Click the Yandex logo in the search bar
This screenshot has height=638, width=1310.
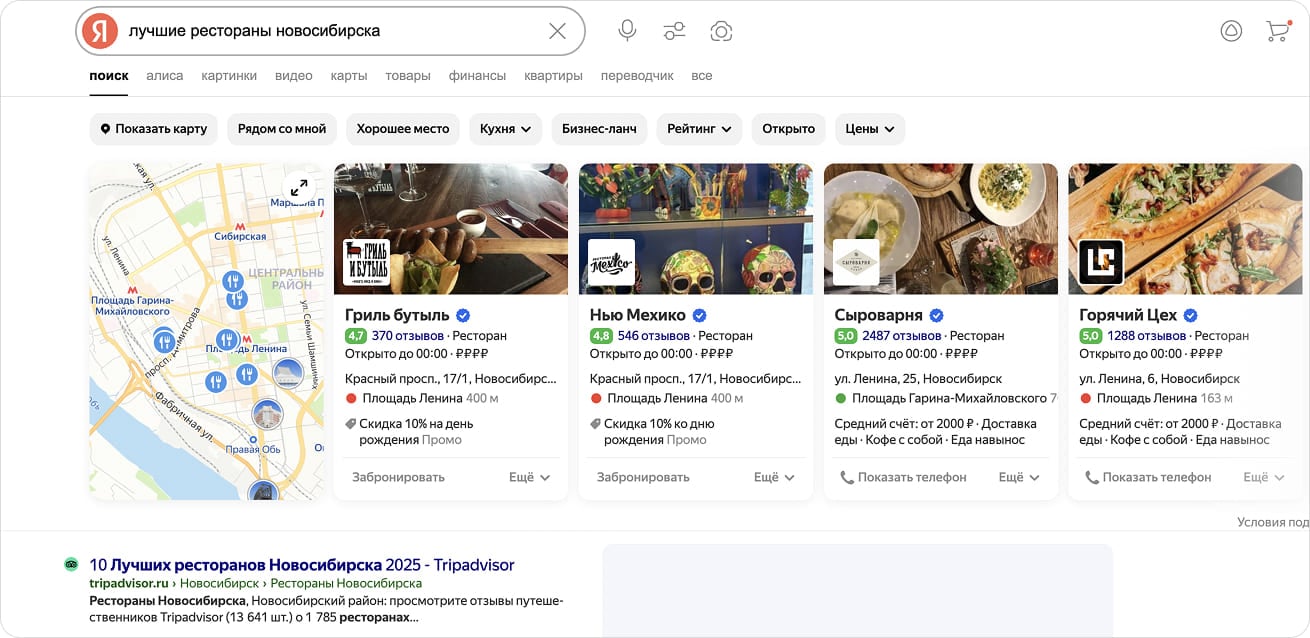99,30
